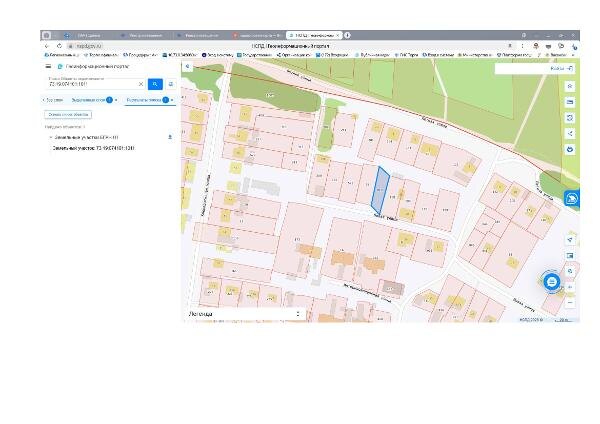Go back to the previous panel tab

tap(52, 100)
